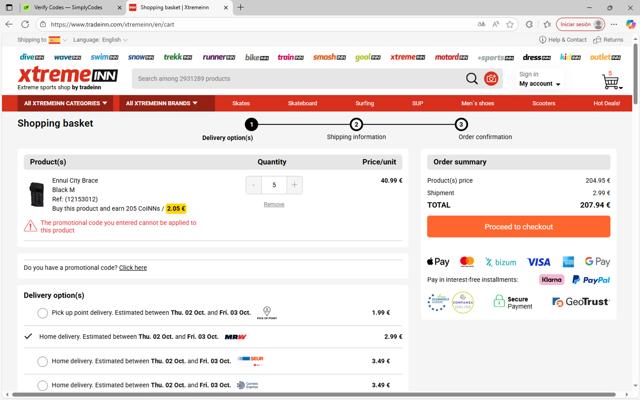Click the PayPal payment logo
640x400 pixels.
pos(591,280)
